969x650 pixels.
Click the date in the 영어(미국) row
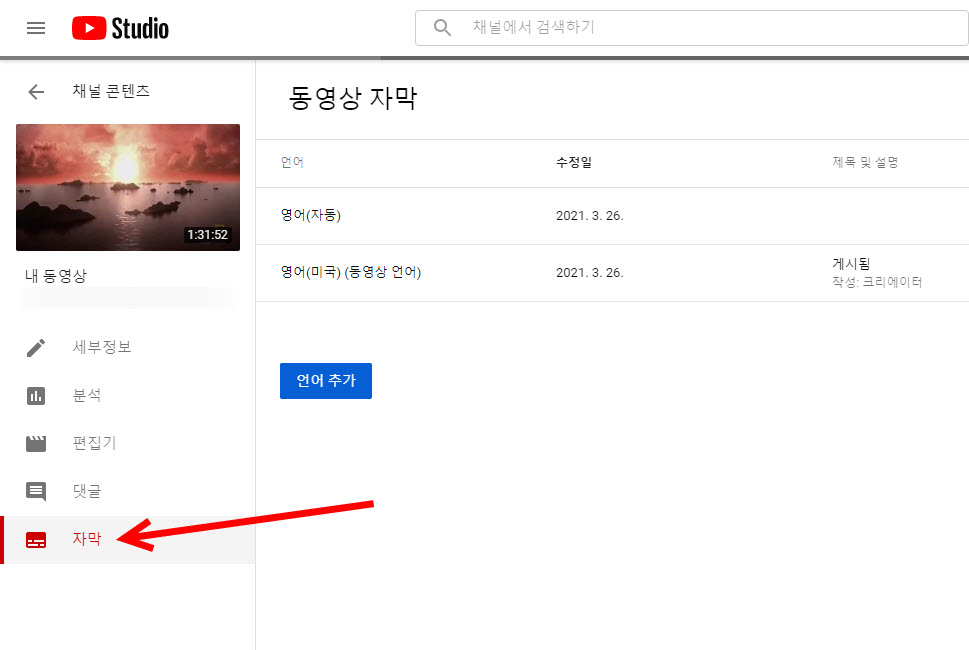tap(590, 272)
